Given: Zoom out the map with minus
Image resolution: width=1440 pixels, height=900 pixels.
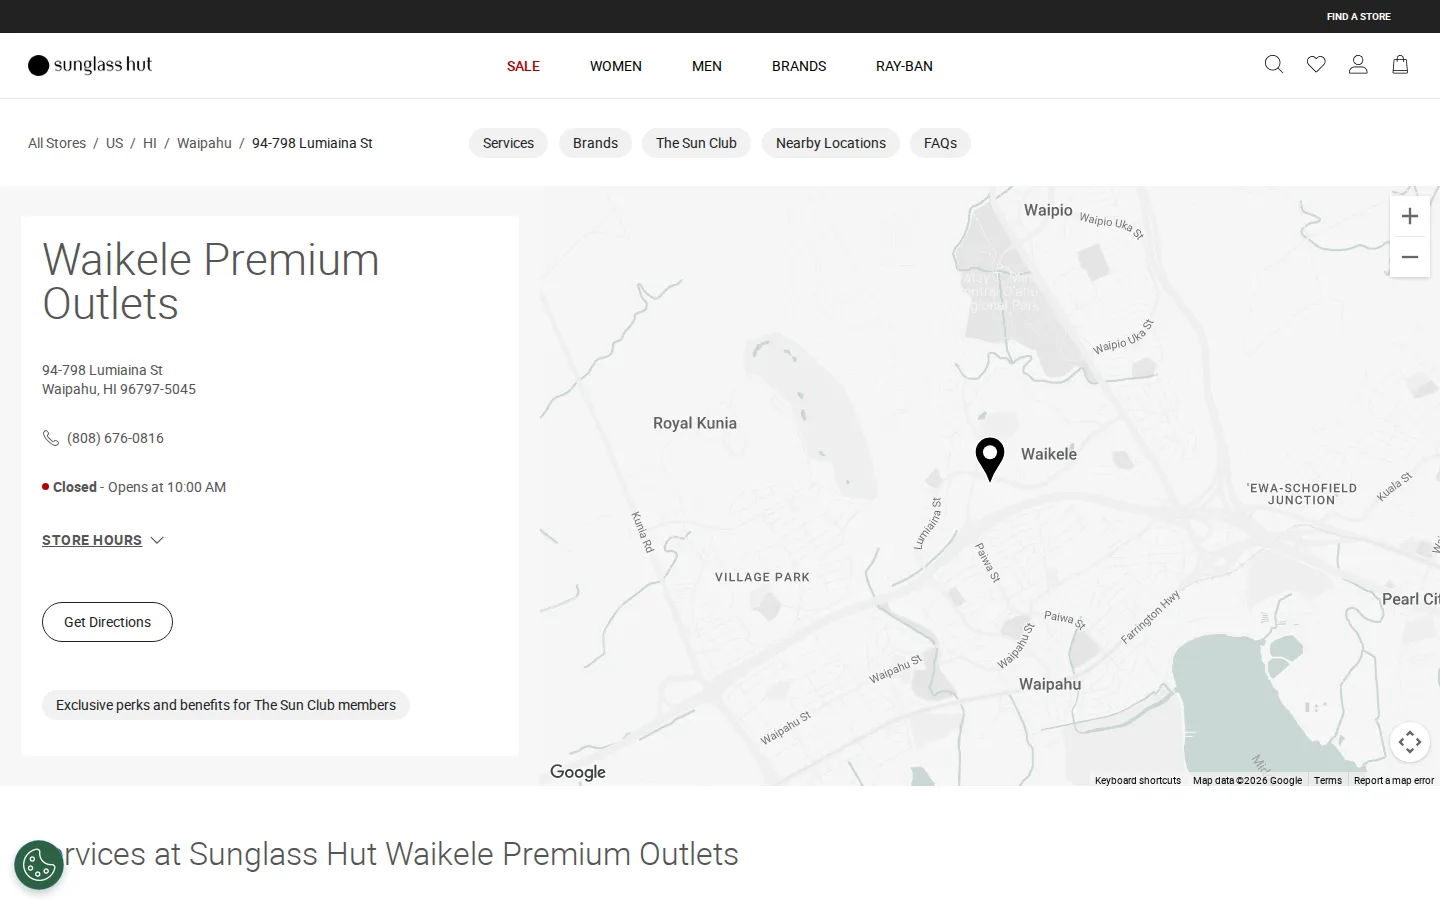Looking at the screenshot, I should [x=1410, y=257].
